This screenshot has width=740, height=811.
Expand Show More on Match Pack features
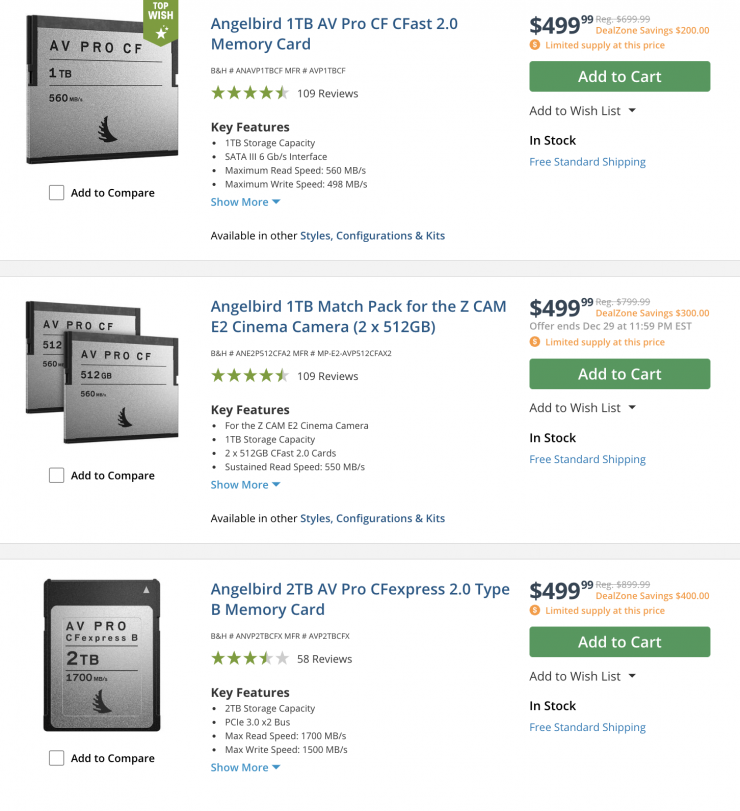click(245, 485)
